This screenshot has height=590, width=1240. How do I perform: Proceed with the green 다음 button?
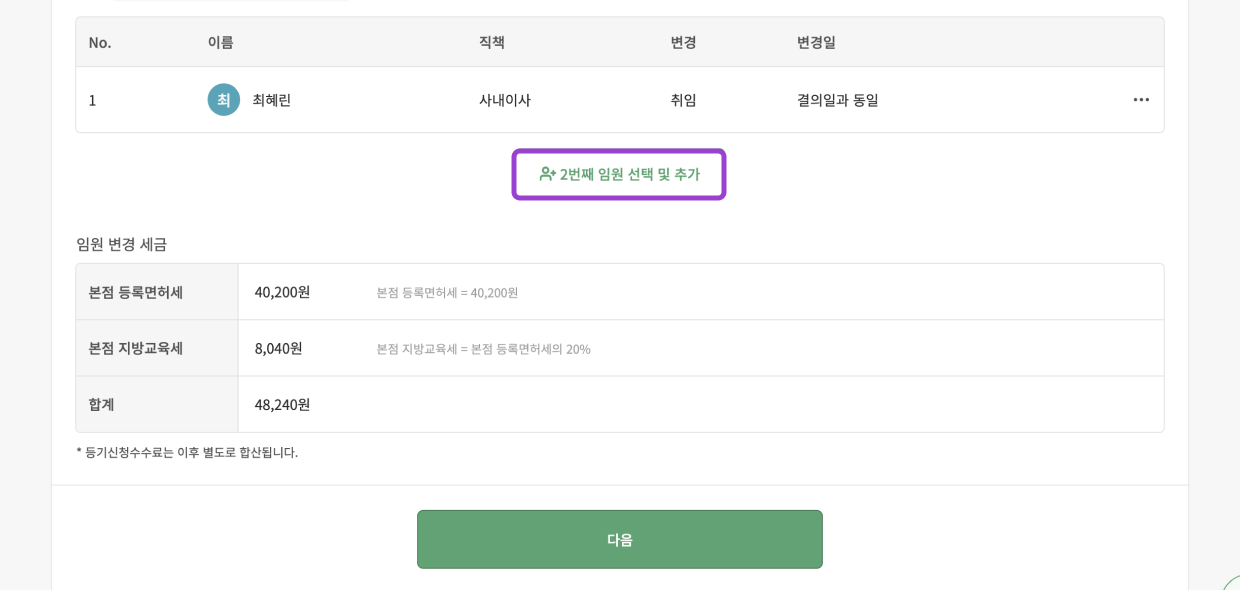coord(620,539)
